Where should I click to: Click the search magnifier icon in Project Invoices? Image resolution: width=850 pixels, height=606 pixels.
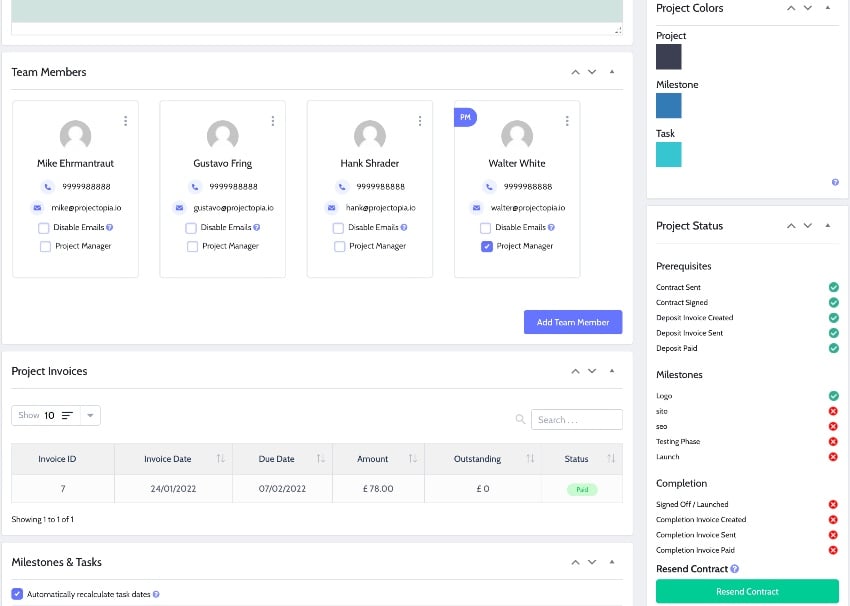pos(521,420)
